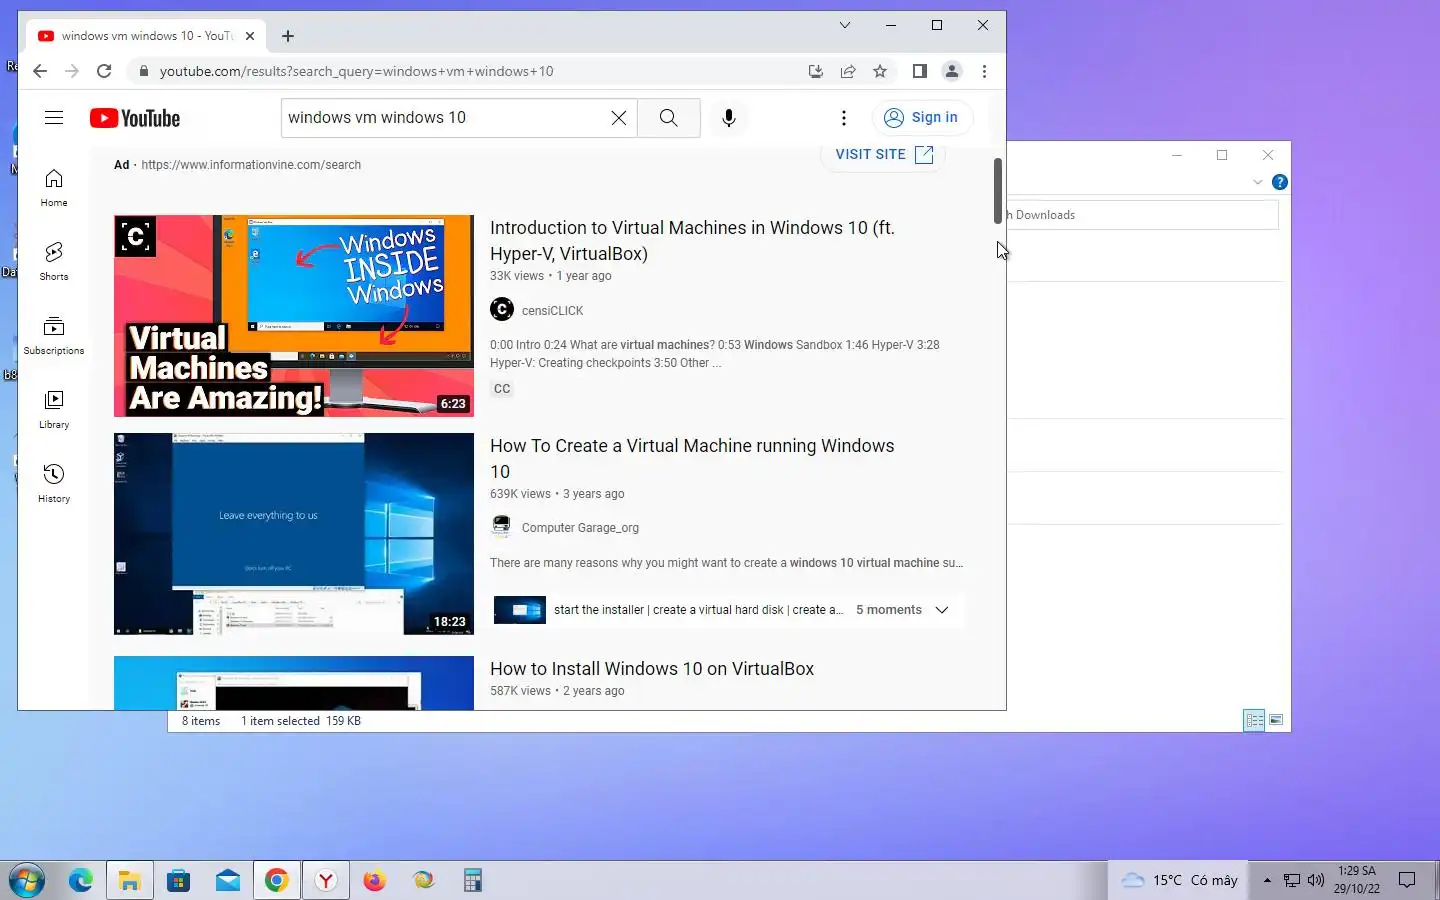Open Subscriptions in the sidebar
The height and width of the screenshot is (900, 1440).
tap(54, 335)
